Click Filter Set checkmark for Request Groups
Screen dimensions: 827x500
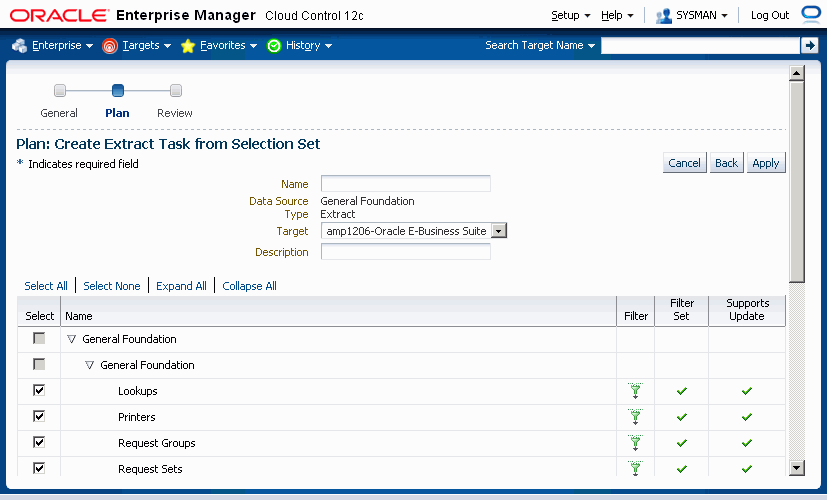[681, 443]
